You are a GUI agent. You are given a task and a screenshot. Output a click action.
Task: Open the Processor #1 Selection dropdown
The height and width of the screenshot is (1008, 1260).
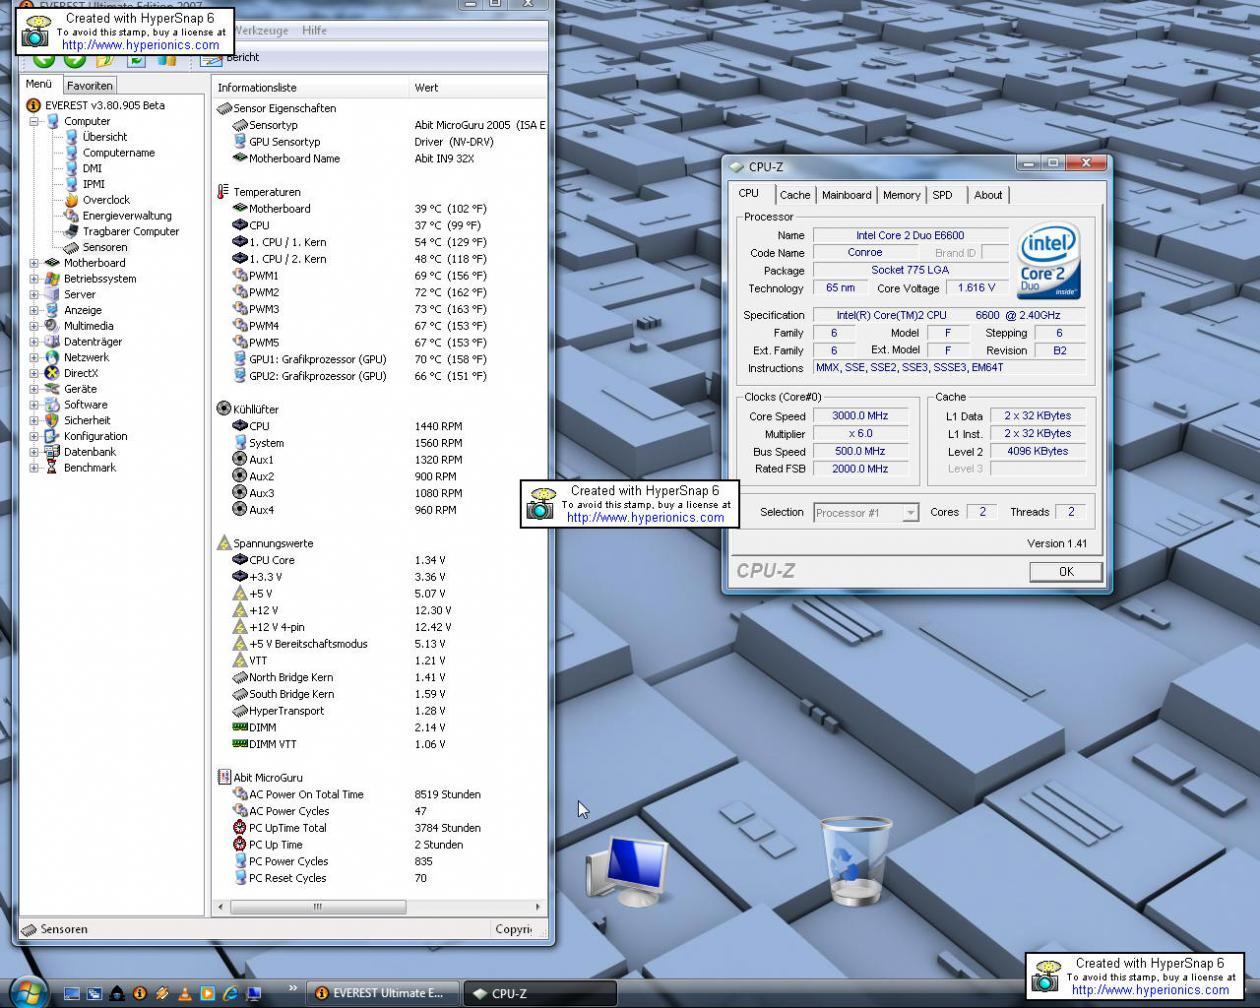click(866, 513)
